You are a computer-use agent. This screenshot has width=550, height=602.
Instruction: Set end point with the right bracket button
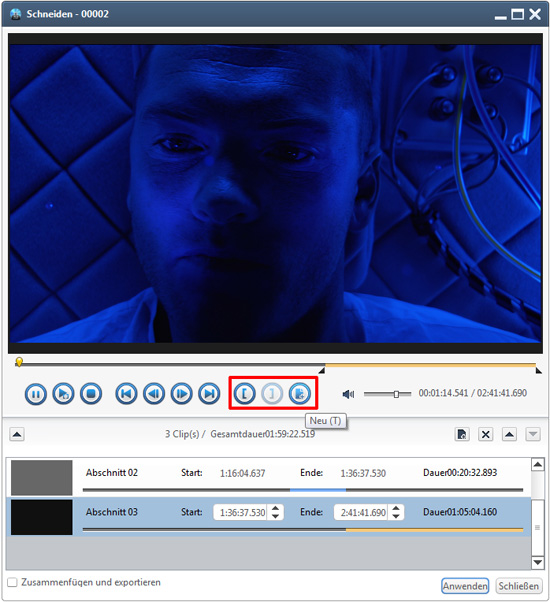(272, 394)
